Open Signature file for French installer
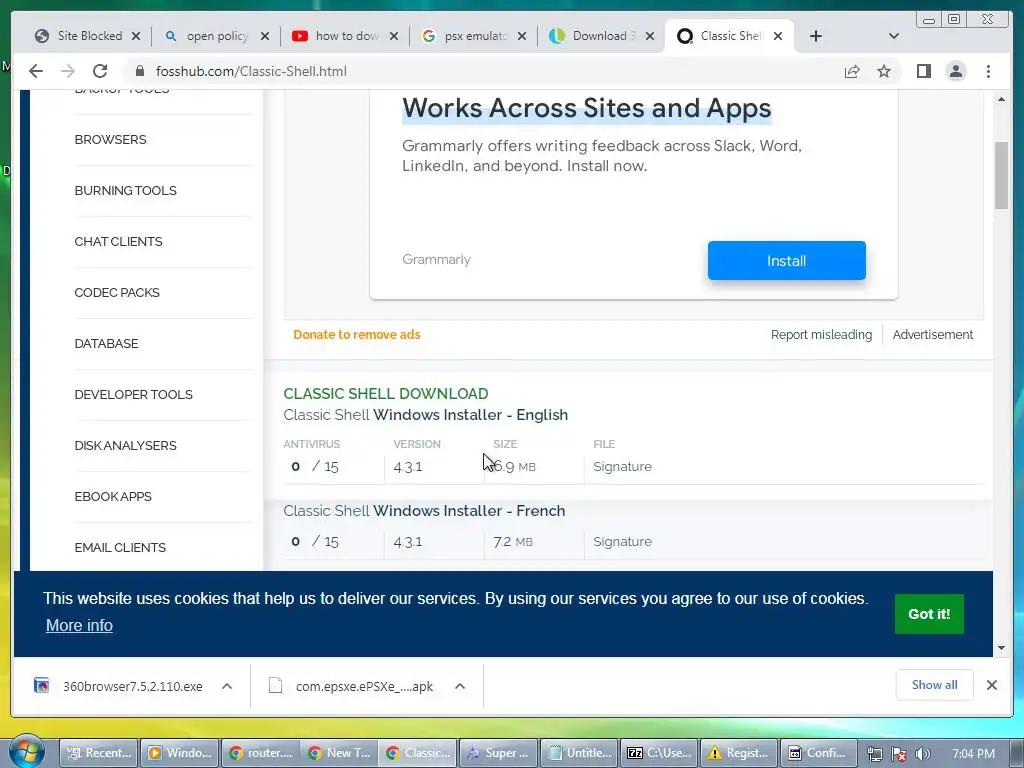1024x768 pixels. pyautogui.click(x=622, y=541)
